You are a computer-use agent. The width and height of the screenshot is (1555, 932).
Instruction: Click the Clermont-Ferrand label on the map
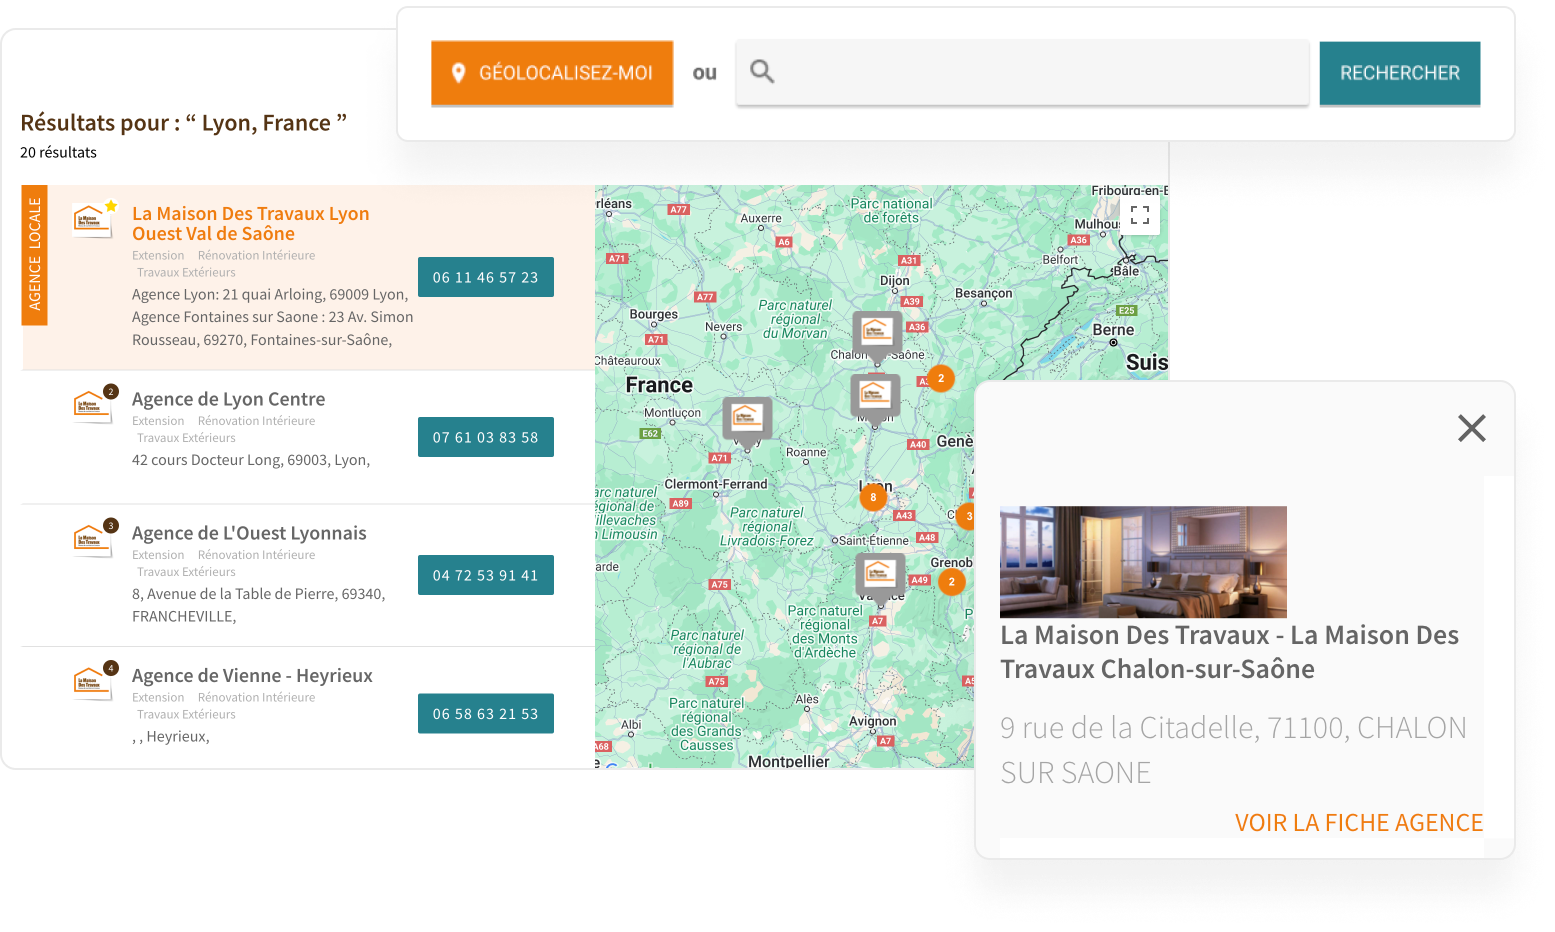pos(716,484)
